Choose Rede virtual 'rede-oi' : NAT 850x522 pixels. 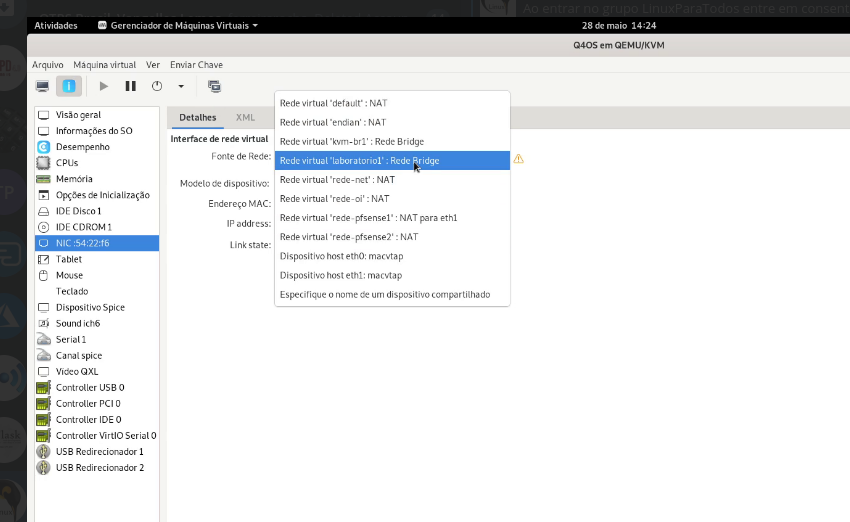[392, 199]
